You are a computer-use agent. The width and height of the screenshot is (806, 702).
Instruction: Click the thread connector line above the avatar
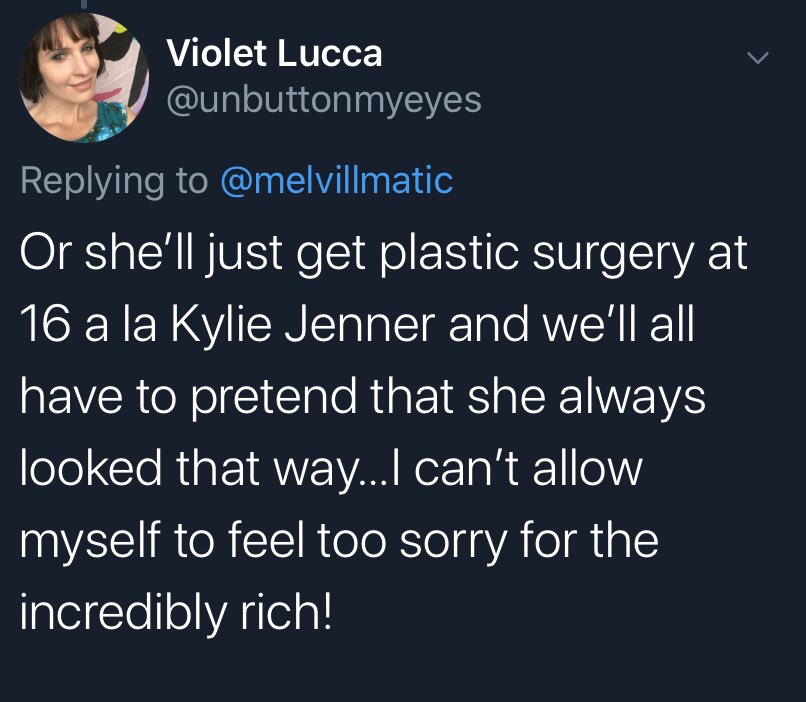pos(83,5)
